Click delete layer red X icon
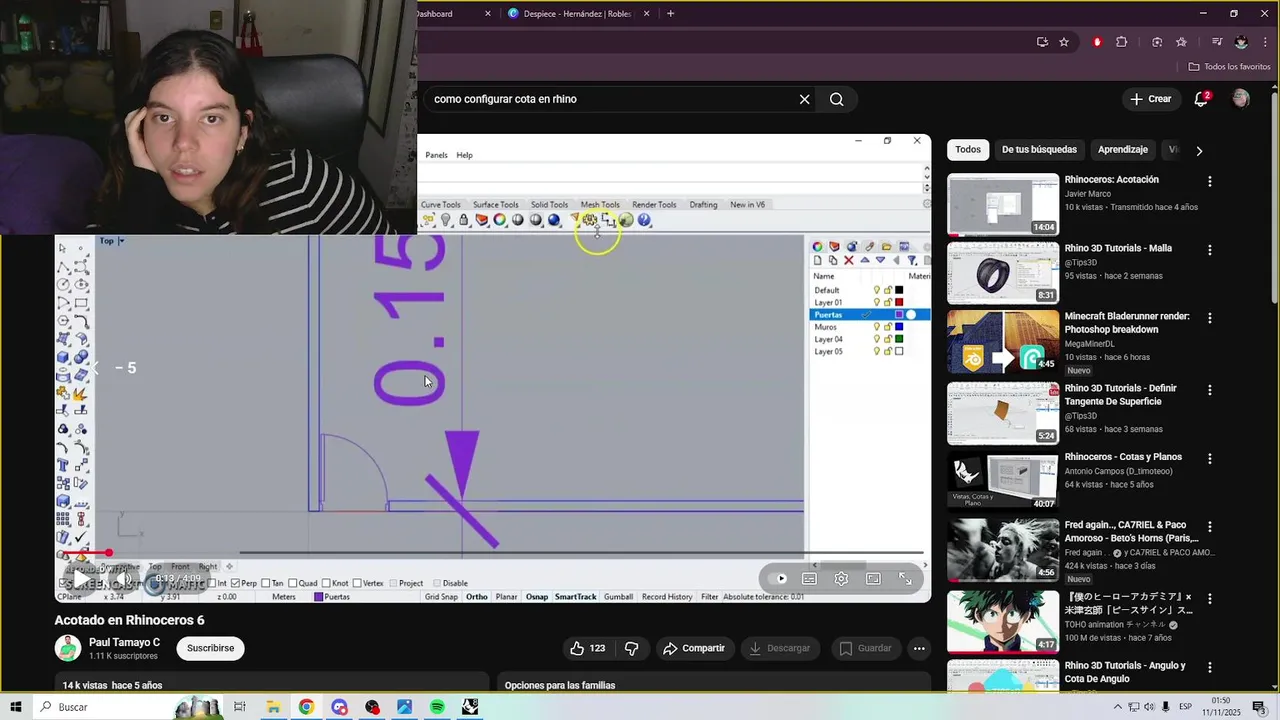 (849, 260)
